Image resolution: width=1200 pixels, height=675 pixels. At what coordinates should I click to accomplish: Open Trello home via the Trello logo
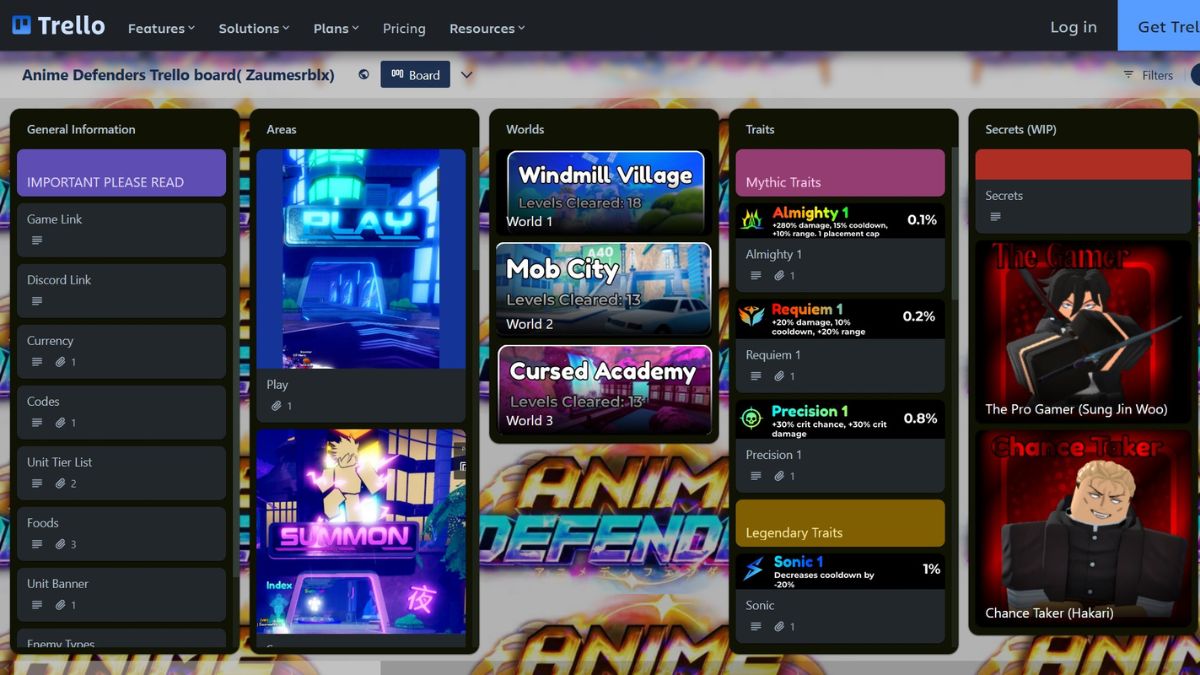click(57, 26)
